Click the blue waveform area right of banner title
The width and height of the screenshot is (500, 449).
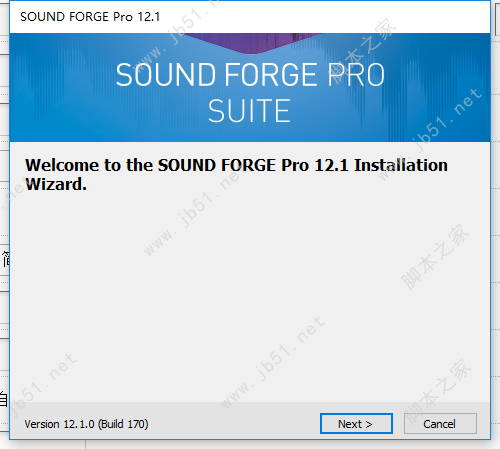click(438, 87)
